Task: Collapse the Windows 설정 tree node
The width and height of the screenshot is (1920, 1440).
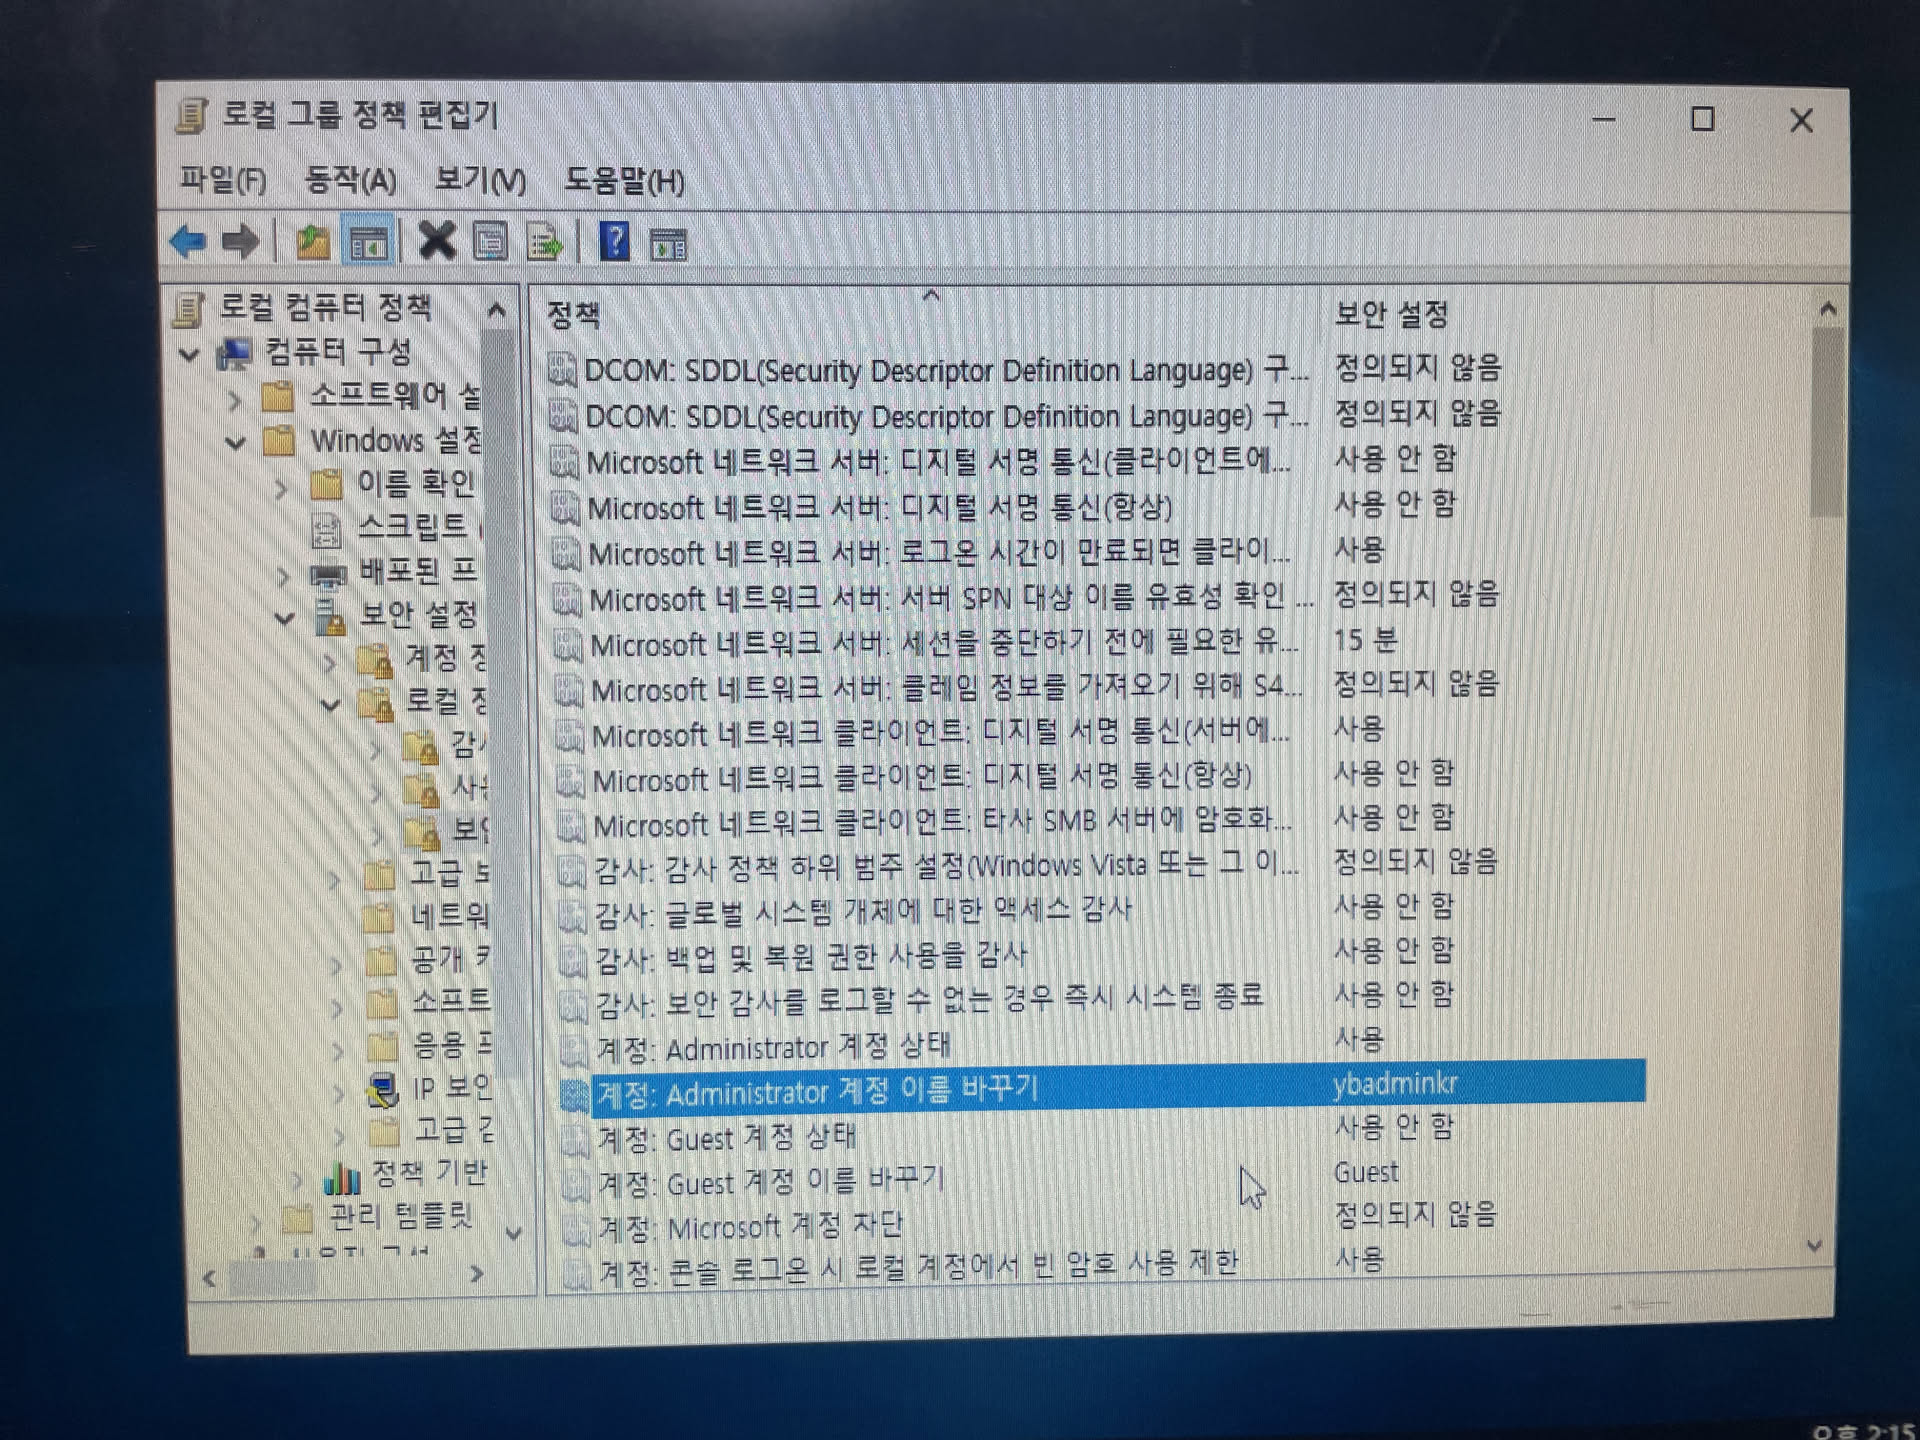Action: (x=235, y=442)
